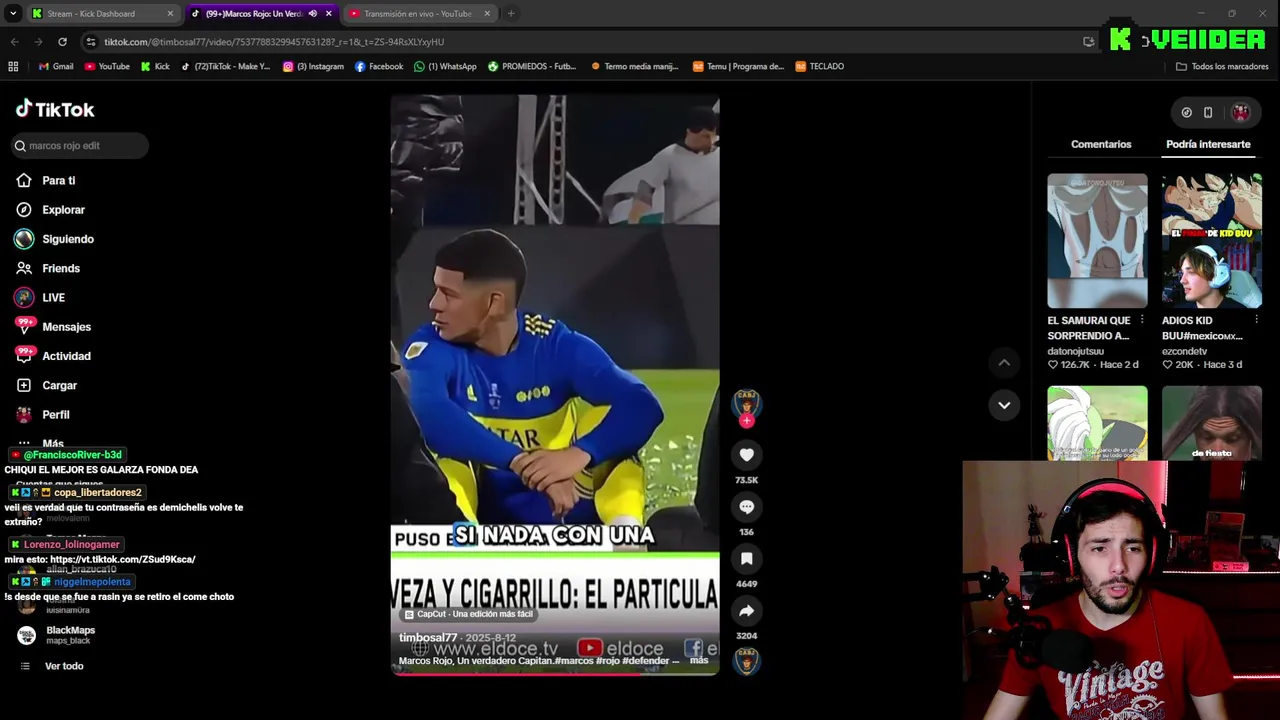
Task: Share the video with arrow icon
Action: tap(746, 611)
